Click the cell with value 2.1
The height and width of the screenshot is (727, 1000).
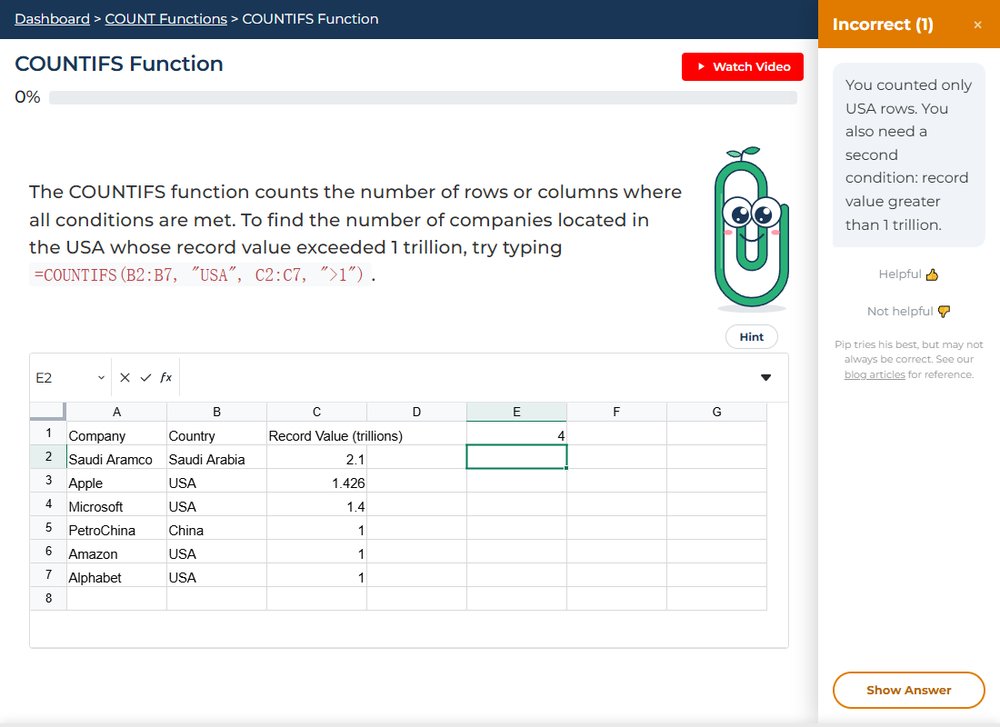[x=317, y=457]
